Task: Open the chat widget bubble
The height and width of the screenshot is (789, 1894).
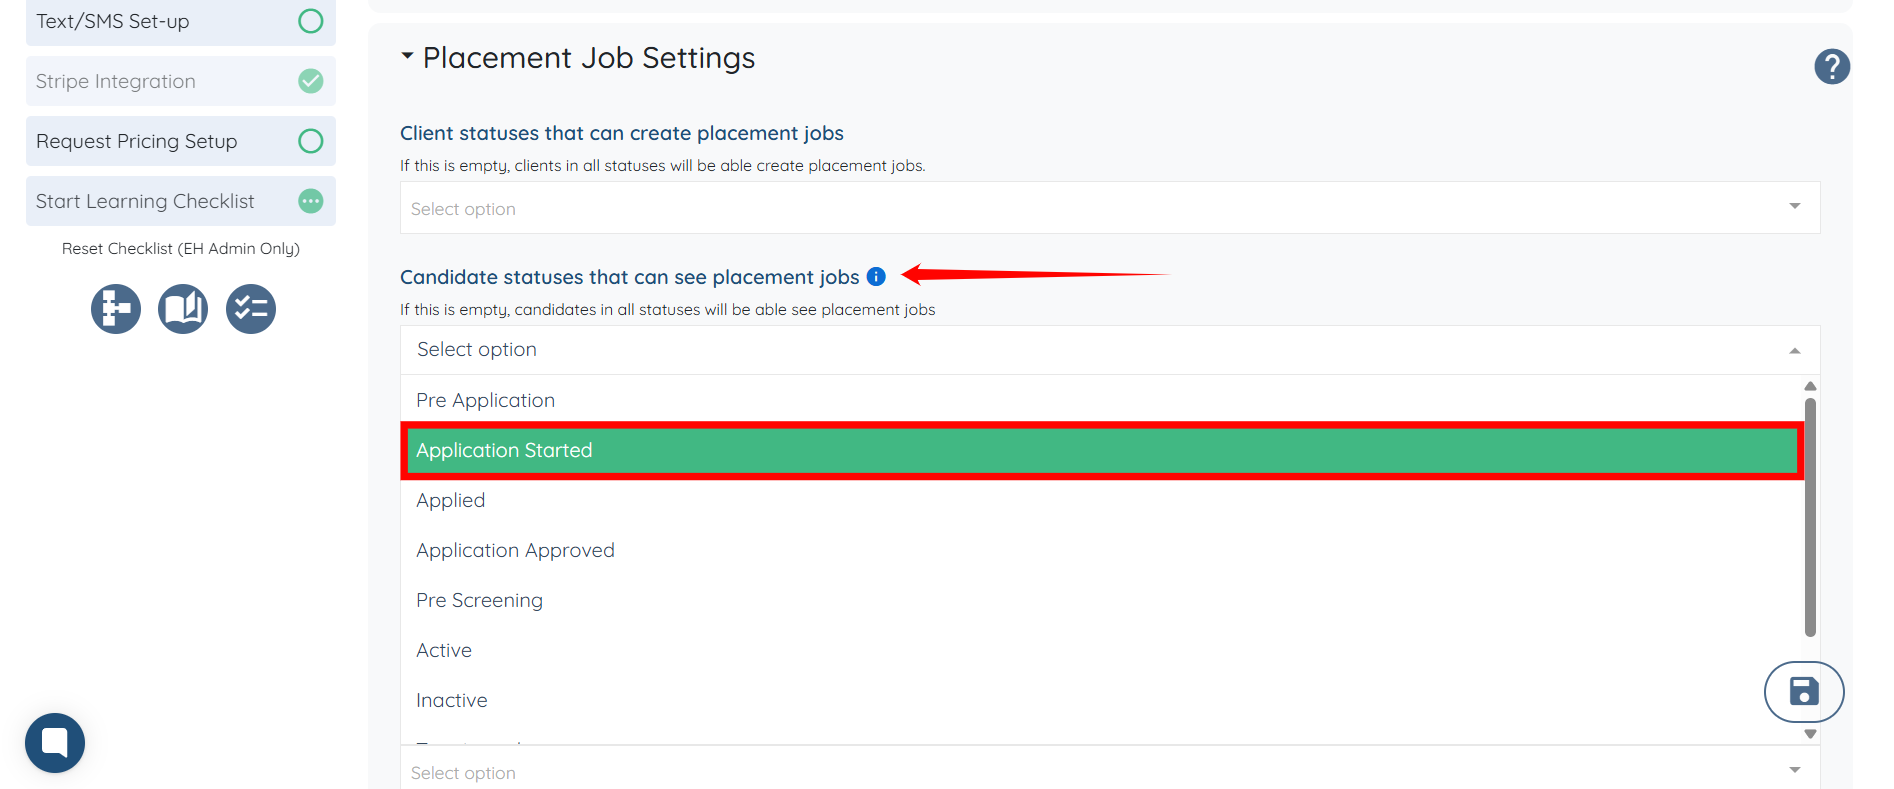Action: tap(55, 742)
